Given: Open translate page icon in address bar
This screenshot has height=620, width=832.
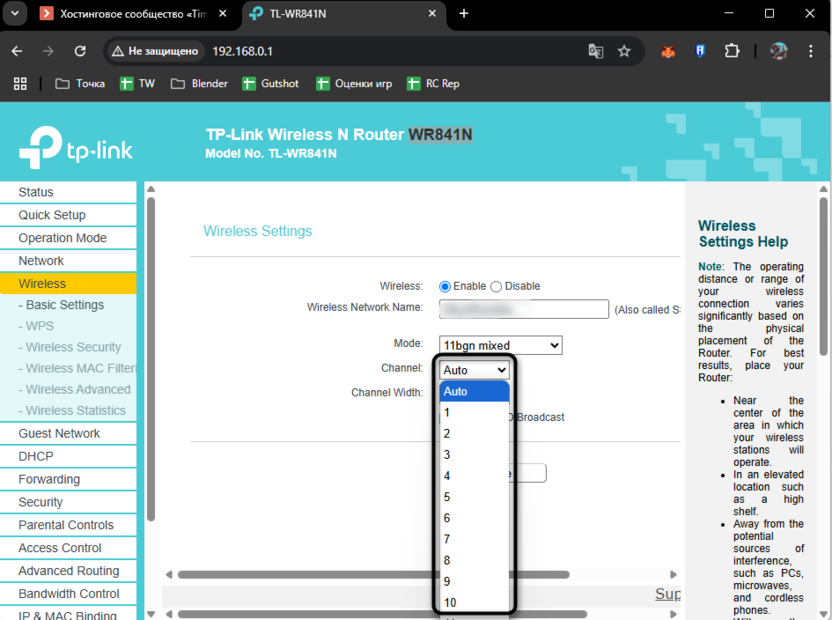Looking at the screenshot, I should 595,51.
